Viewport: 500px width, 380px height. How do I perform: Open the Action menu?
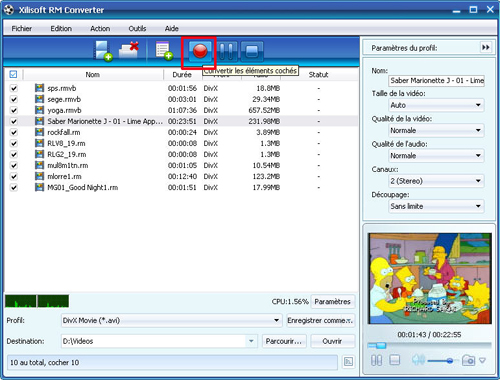[x=100, y=29]
